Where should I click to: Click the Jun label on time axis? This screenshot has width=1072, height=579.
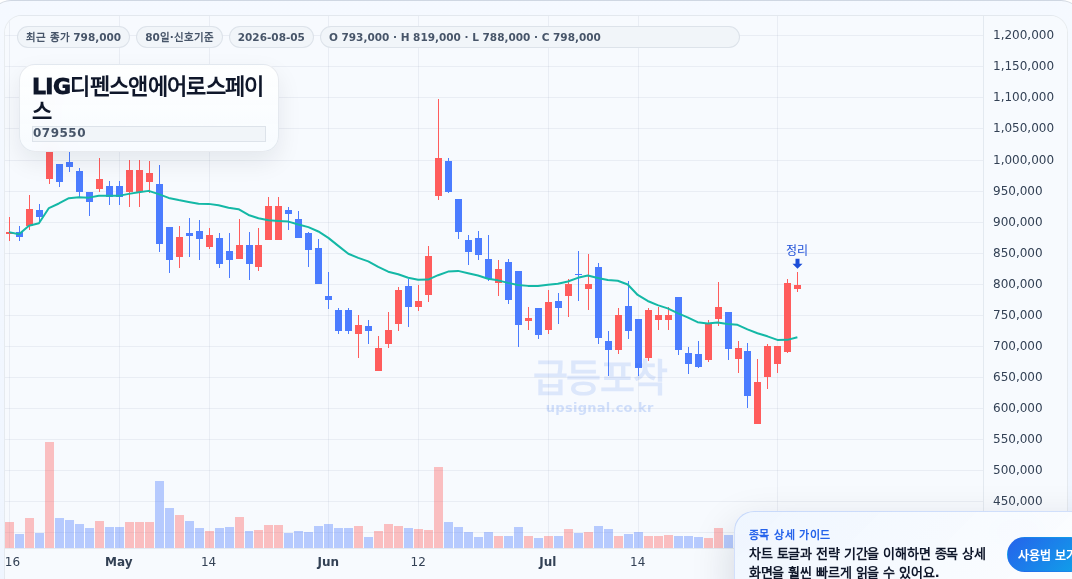tap(327, 562)
